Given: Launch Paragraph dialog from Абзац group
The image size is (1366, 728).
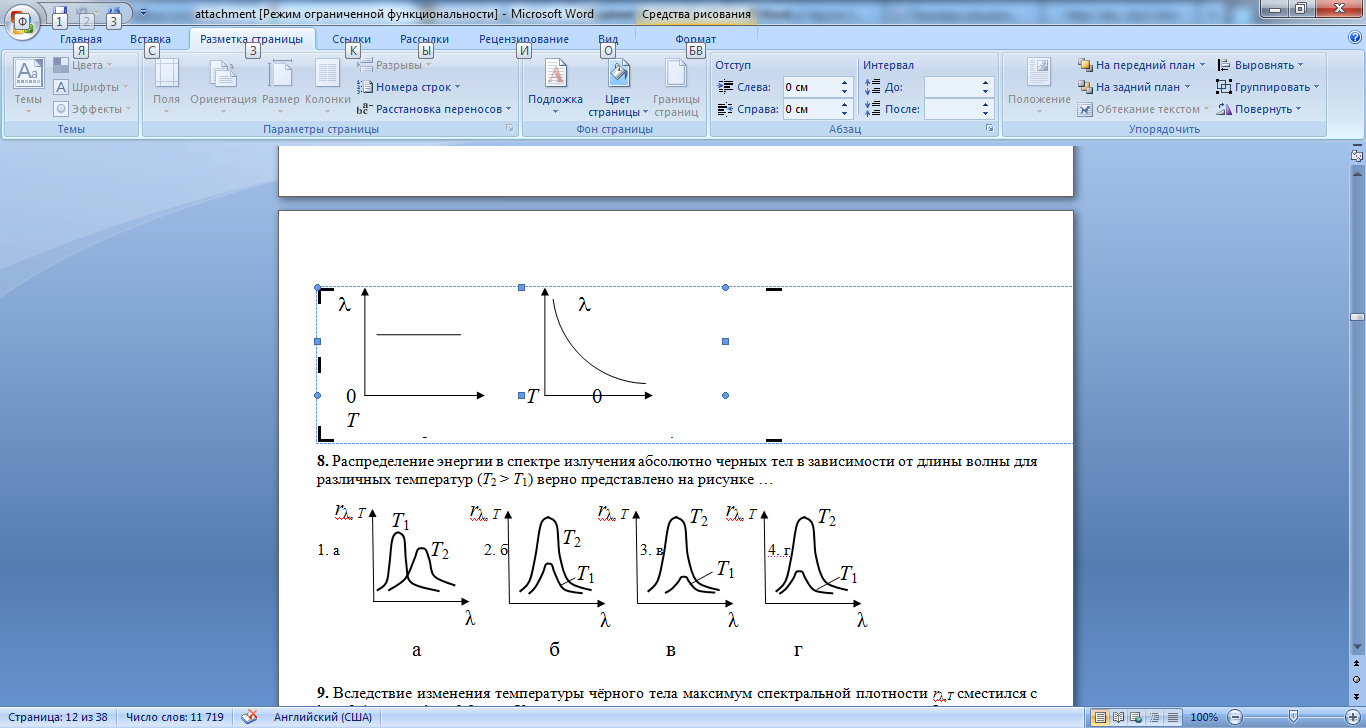Looking at the screenshot, I should click(x=990, y=129).
